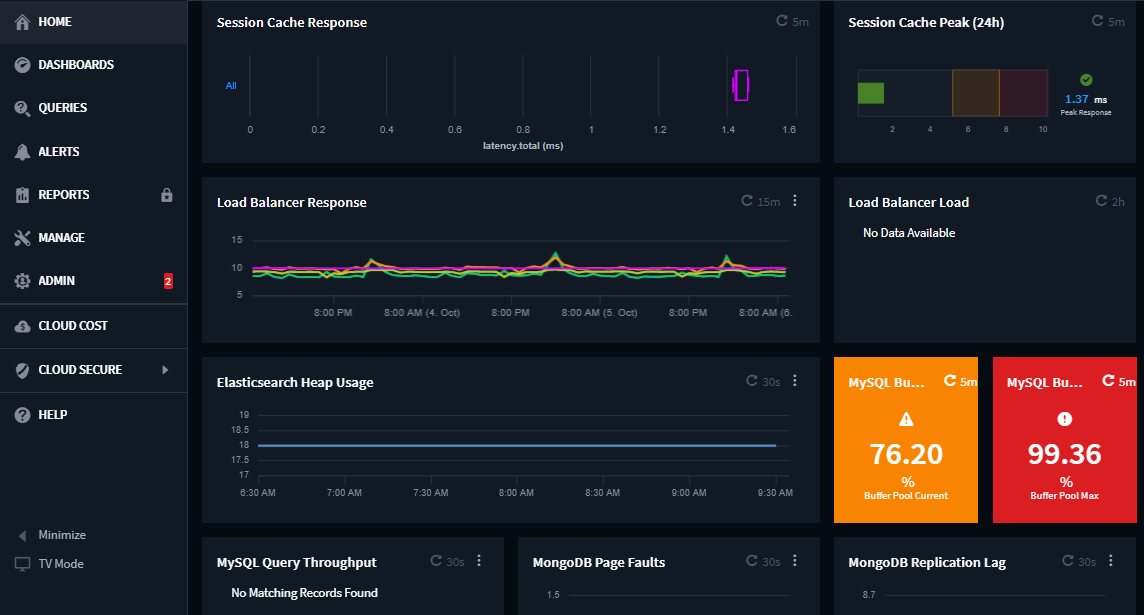Open Load Balancer Response options menu
The image size is (1144, 615).
(795, 201)
